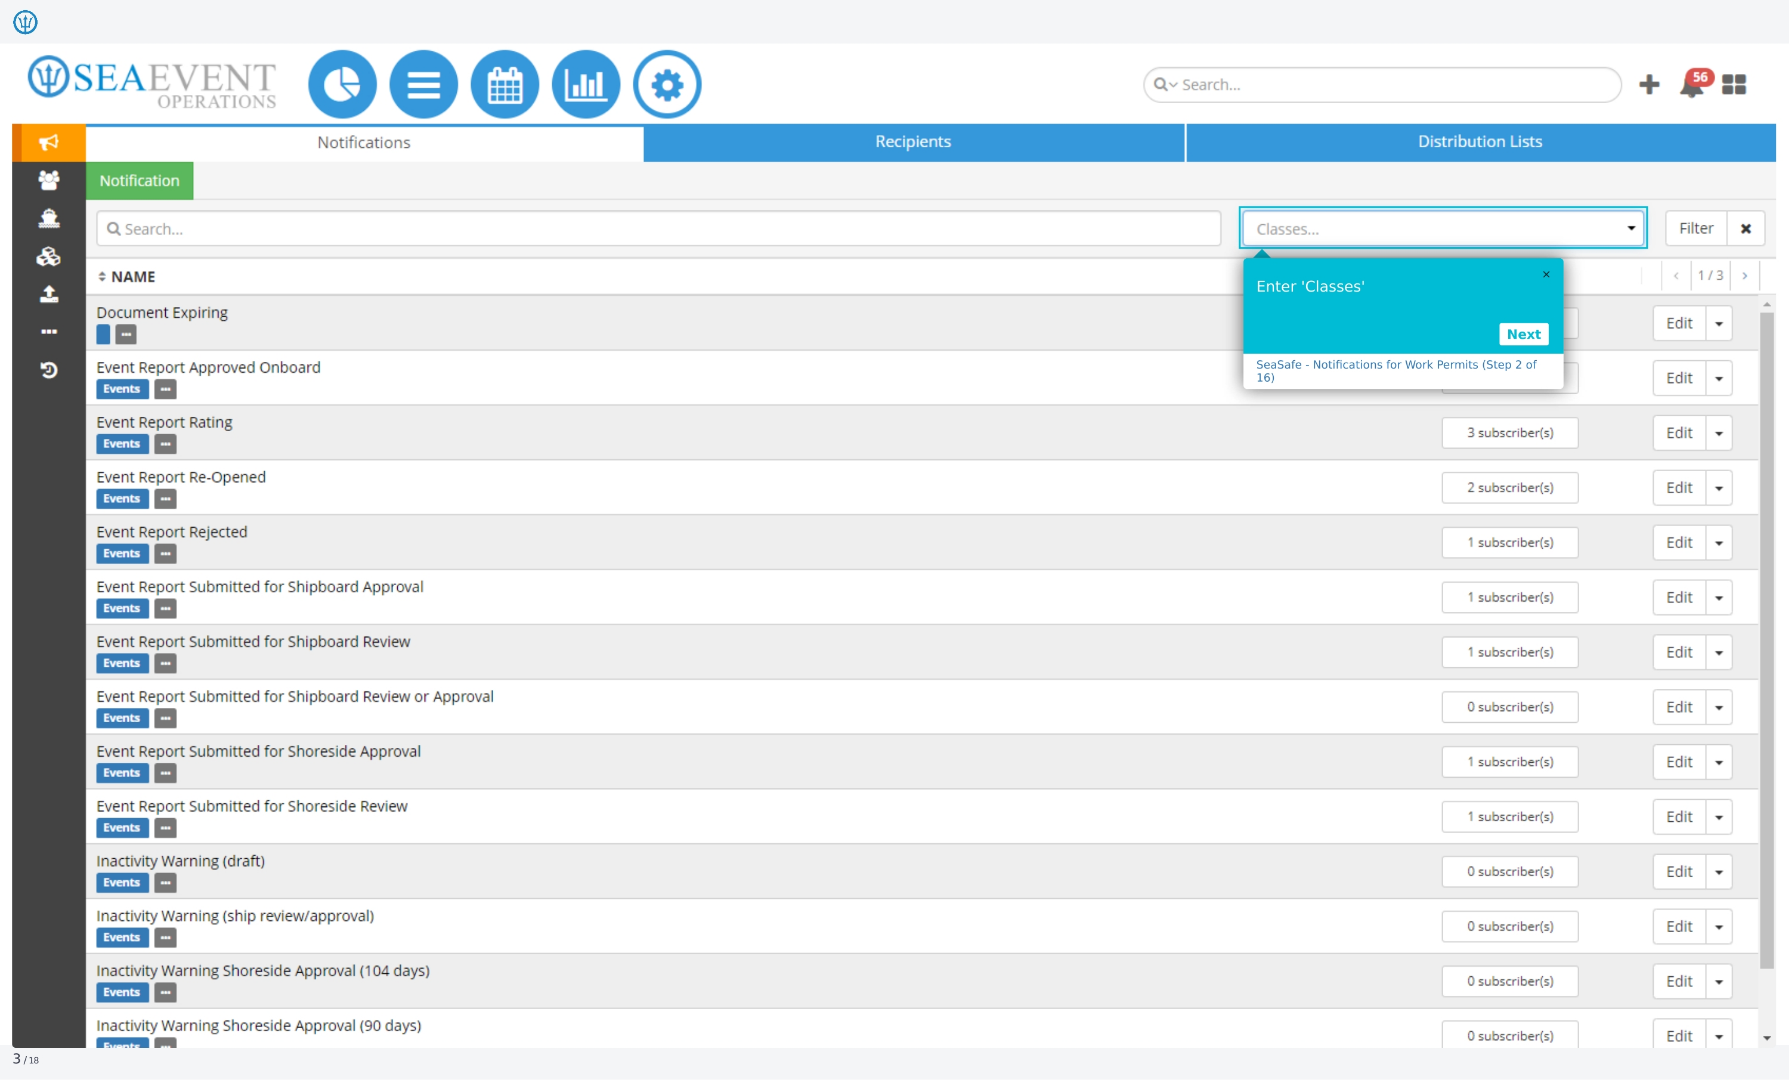Image resolution: width=1789 pixels, height=1080 pixels.
Task: Click the scrollbar down arrow
Action: 1767,1038
